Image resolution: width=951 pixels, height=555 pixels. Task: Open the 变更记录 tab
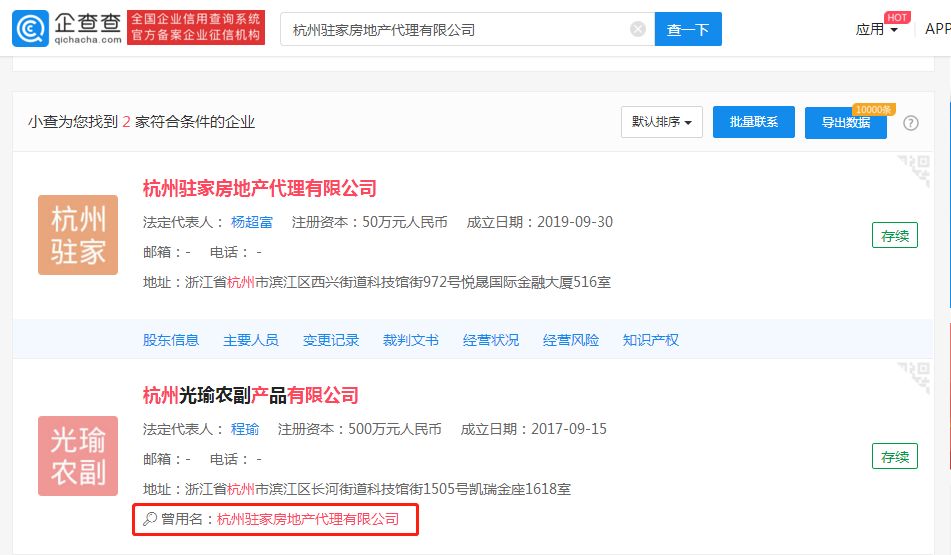(331, 340)
